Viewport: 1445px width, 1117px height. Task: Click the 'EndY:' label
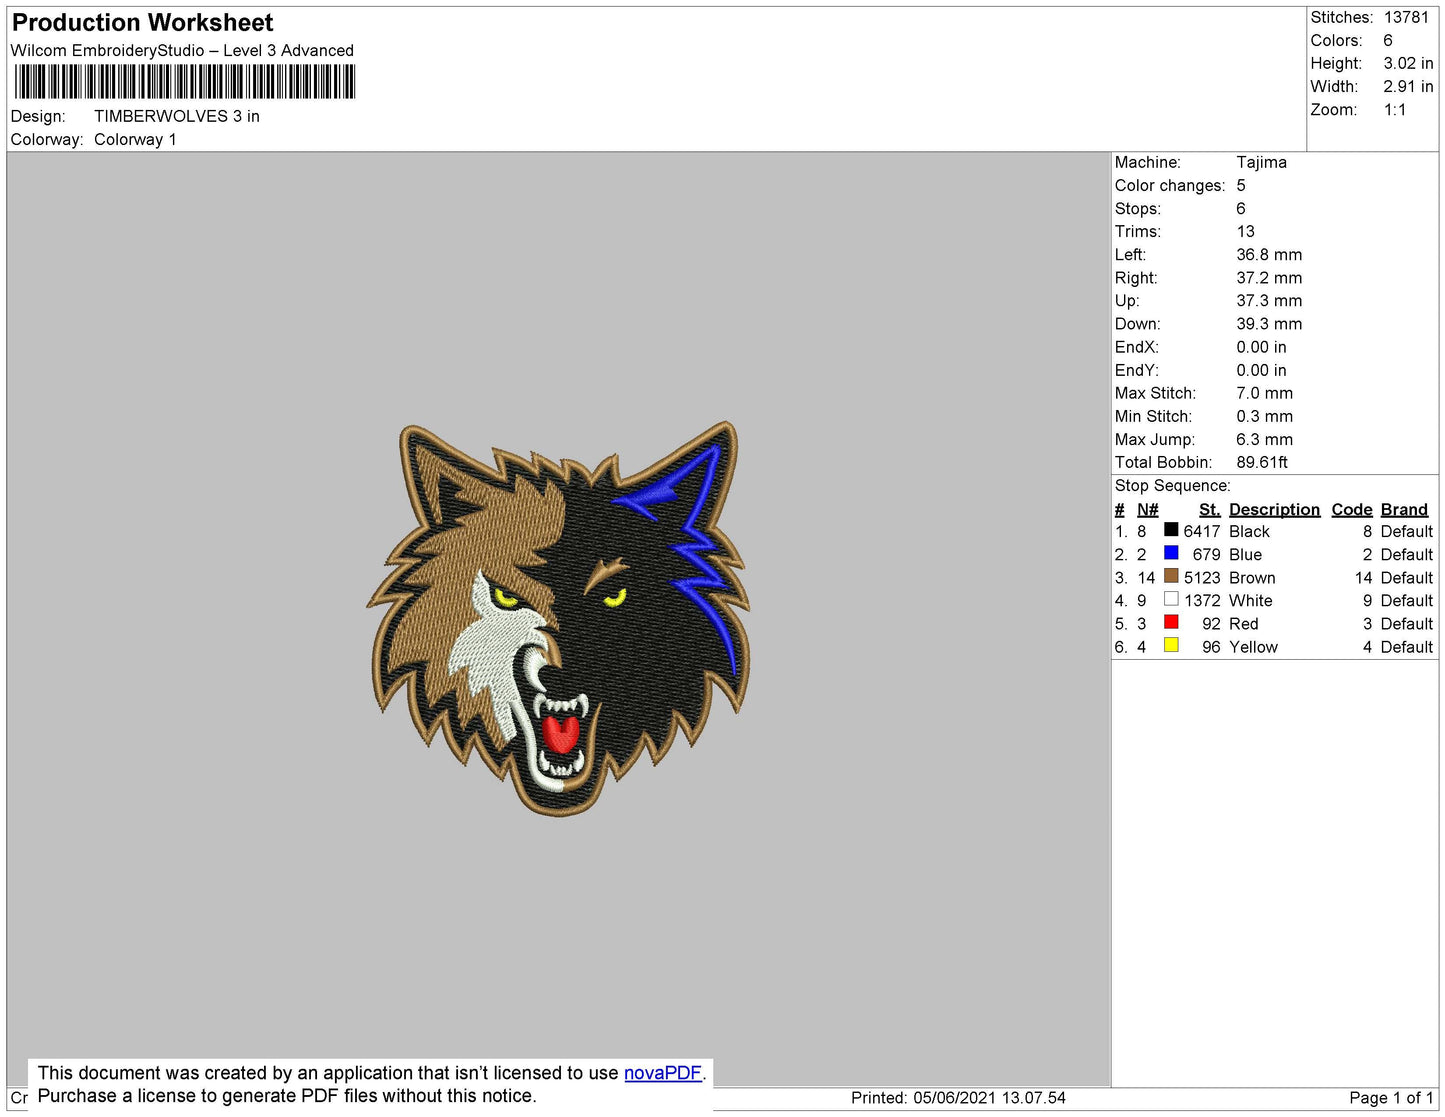tap(1137, 370)
